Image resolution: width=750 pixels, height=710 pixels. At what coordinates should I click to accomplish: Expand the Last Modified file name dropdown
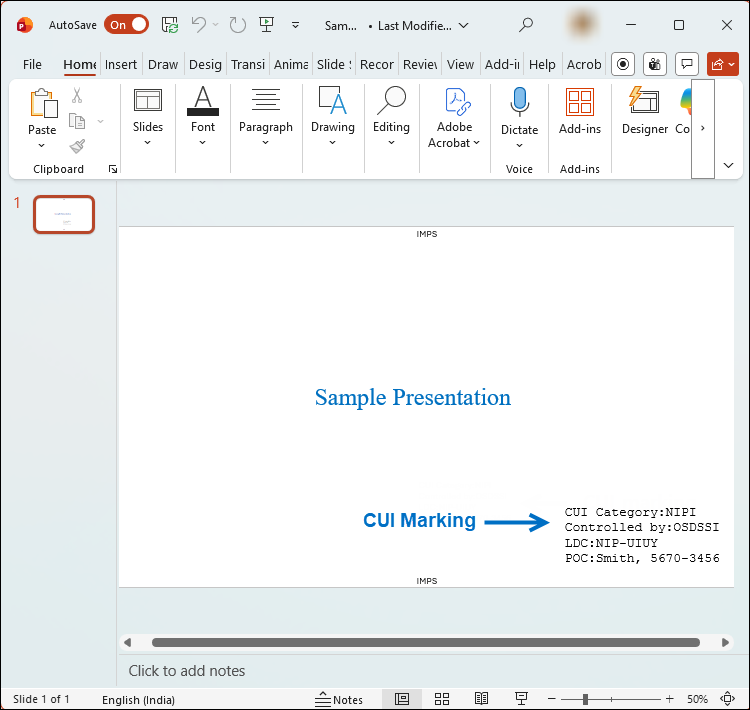tap(463, 25)
